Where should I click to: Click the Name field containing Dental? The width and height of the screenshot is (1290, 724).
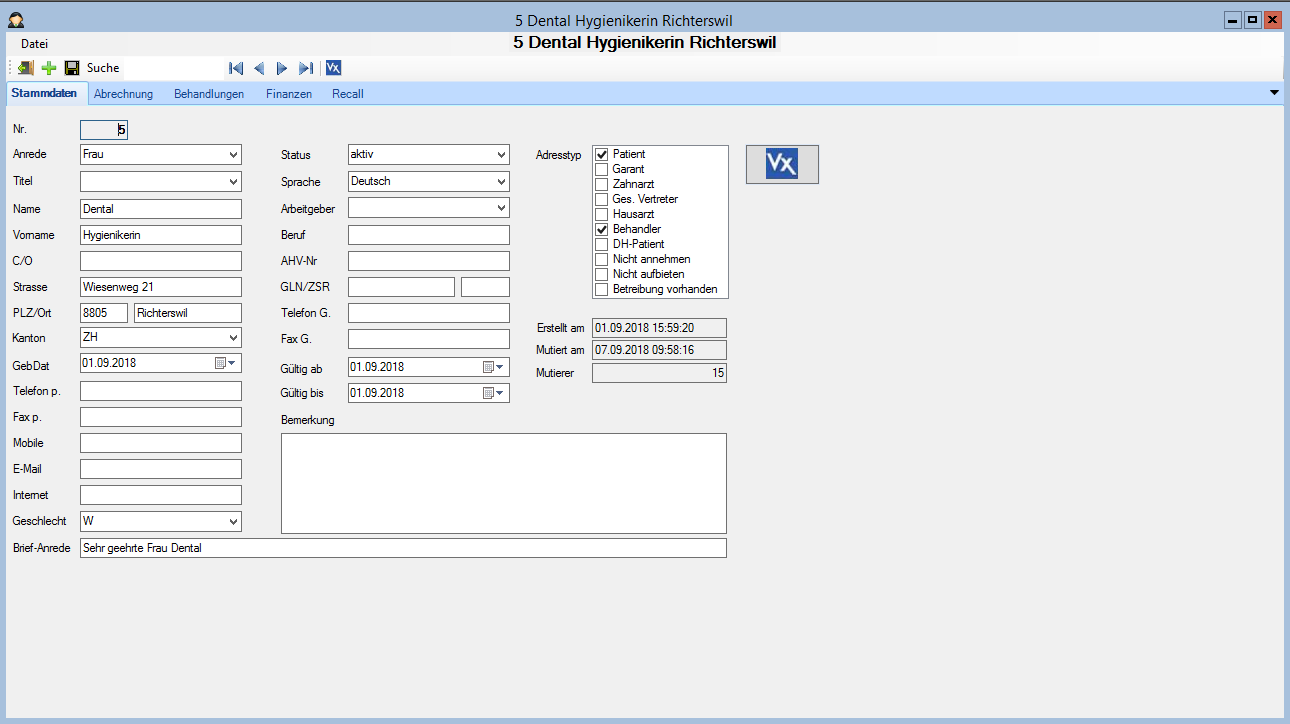click(x=161, y=209)
